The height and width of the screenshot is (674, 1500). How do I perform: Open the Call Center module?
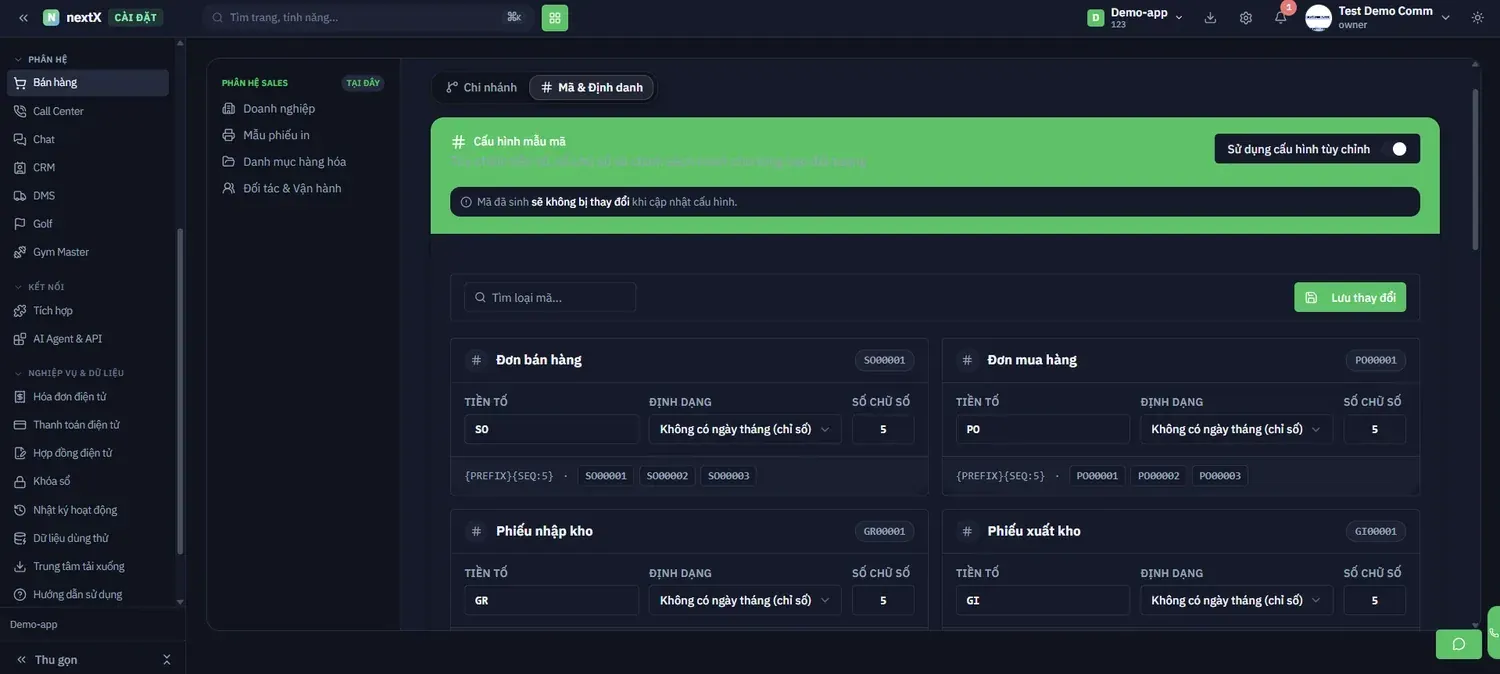tap(87, 111)
